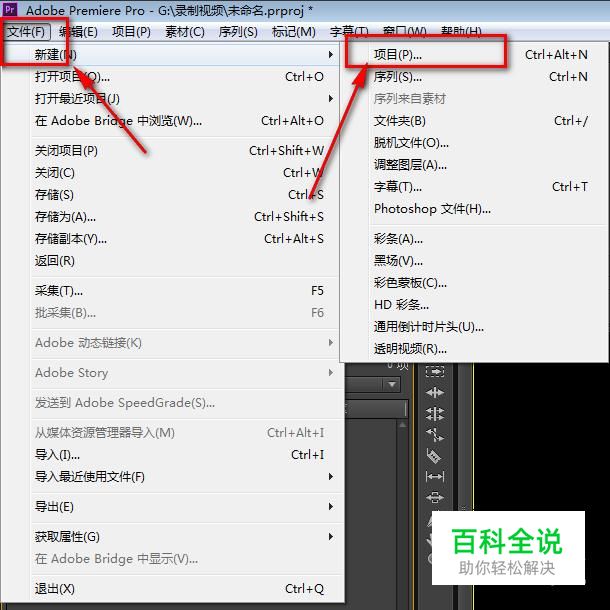Select 黑场(V)... submenu entry
610x610 pixels.
coord(474,261)
